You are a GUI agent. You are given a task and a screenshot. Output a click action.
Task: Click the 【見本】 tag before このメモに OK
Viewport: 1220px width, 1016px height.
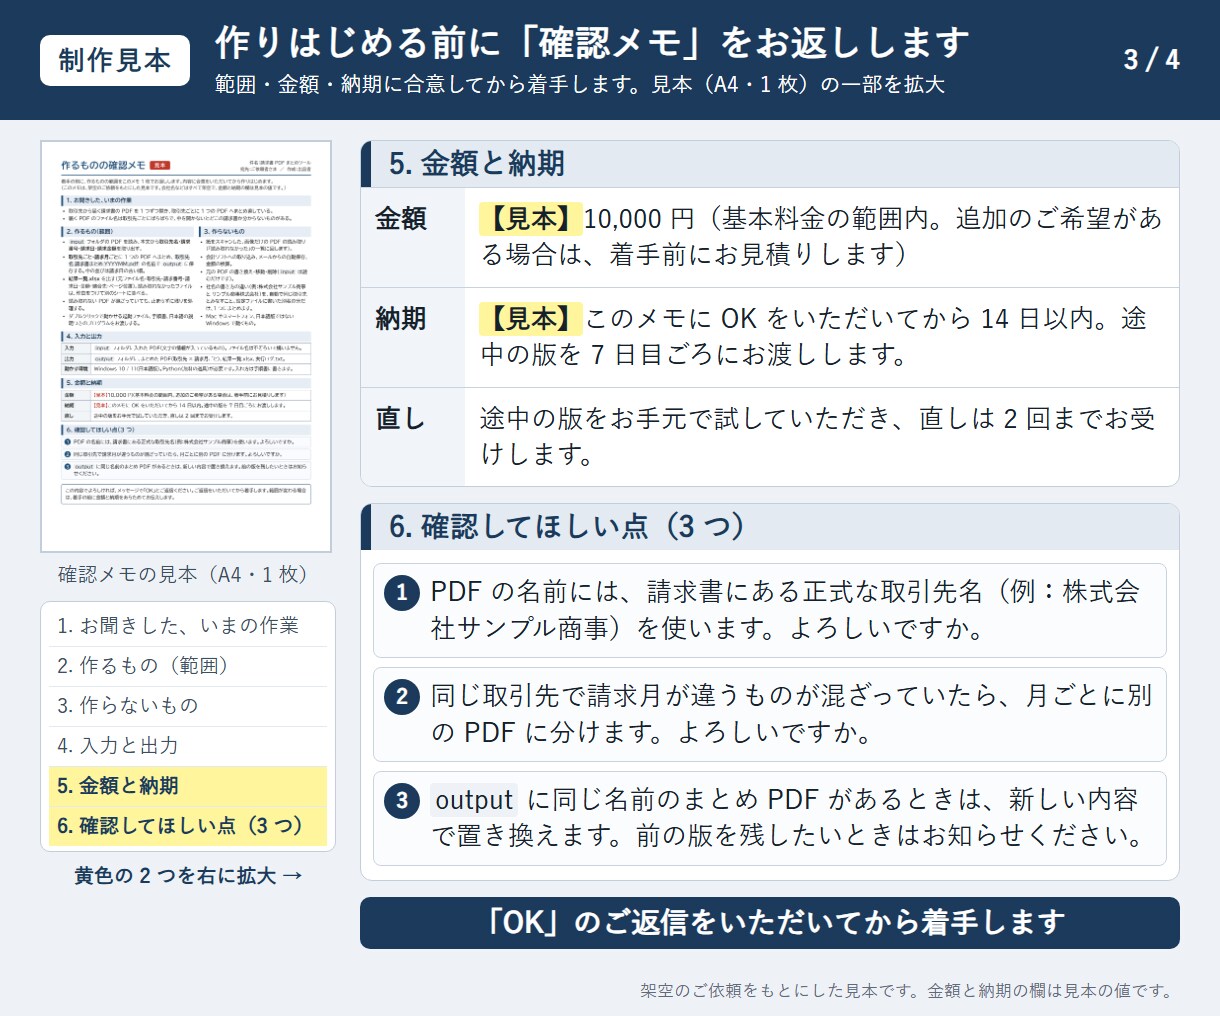pos(531,319)
